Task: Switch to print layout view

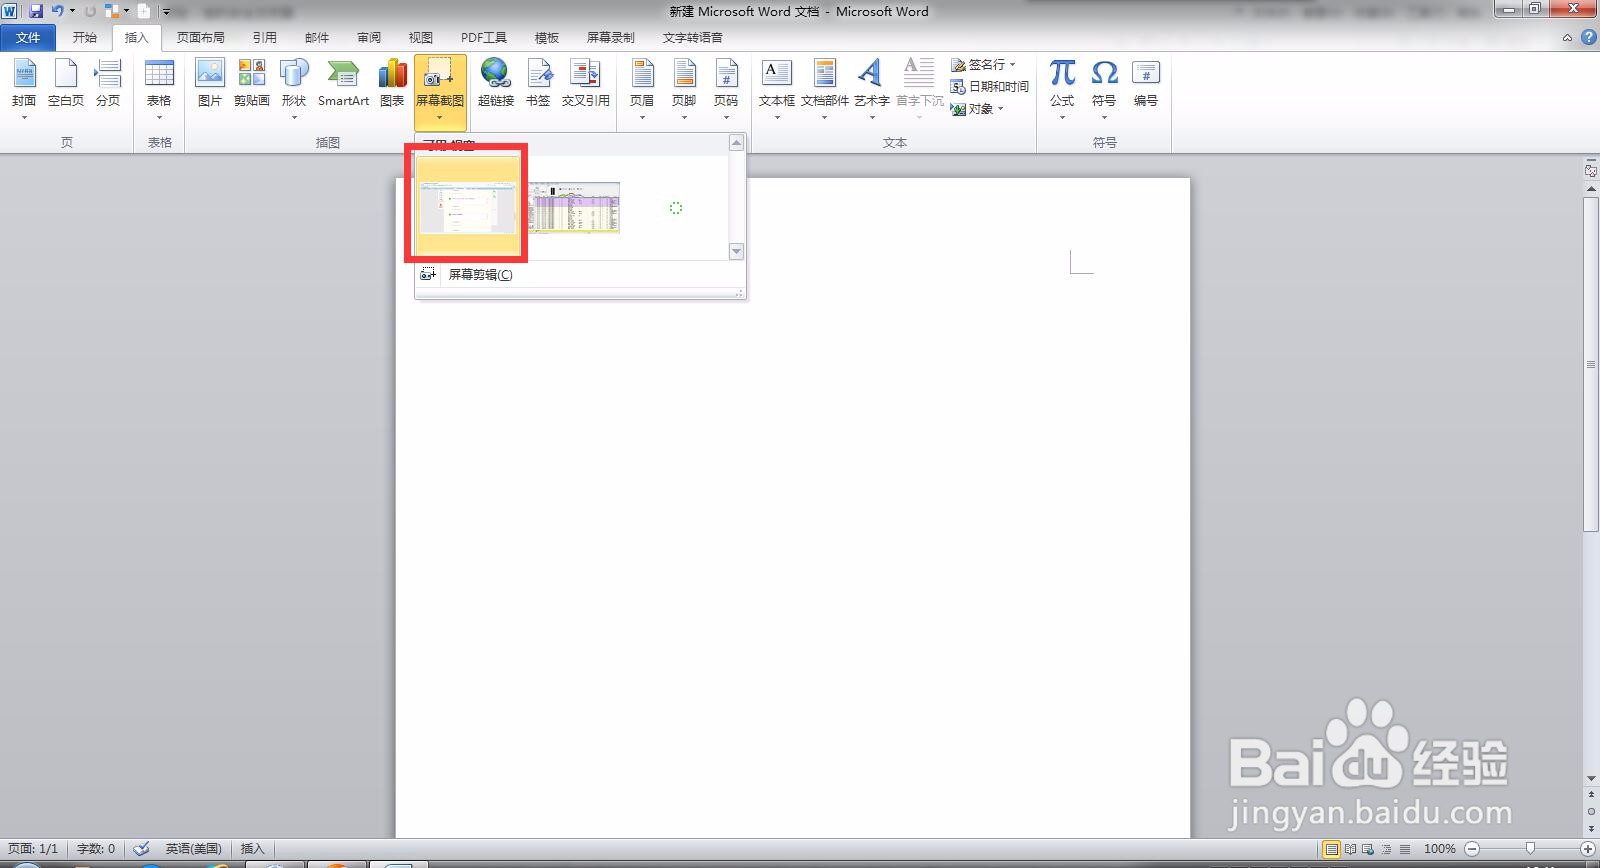Action: coord(1331,849)
